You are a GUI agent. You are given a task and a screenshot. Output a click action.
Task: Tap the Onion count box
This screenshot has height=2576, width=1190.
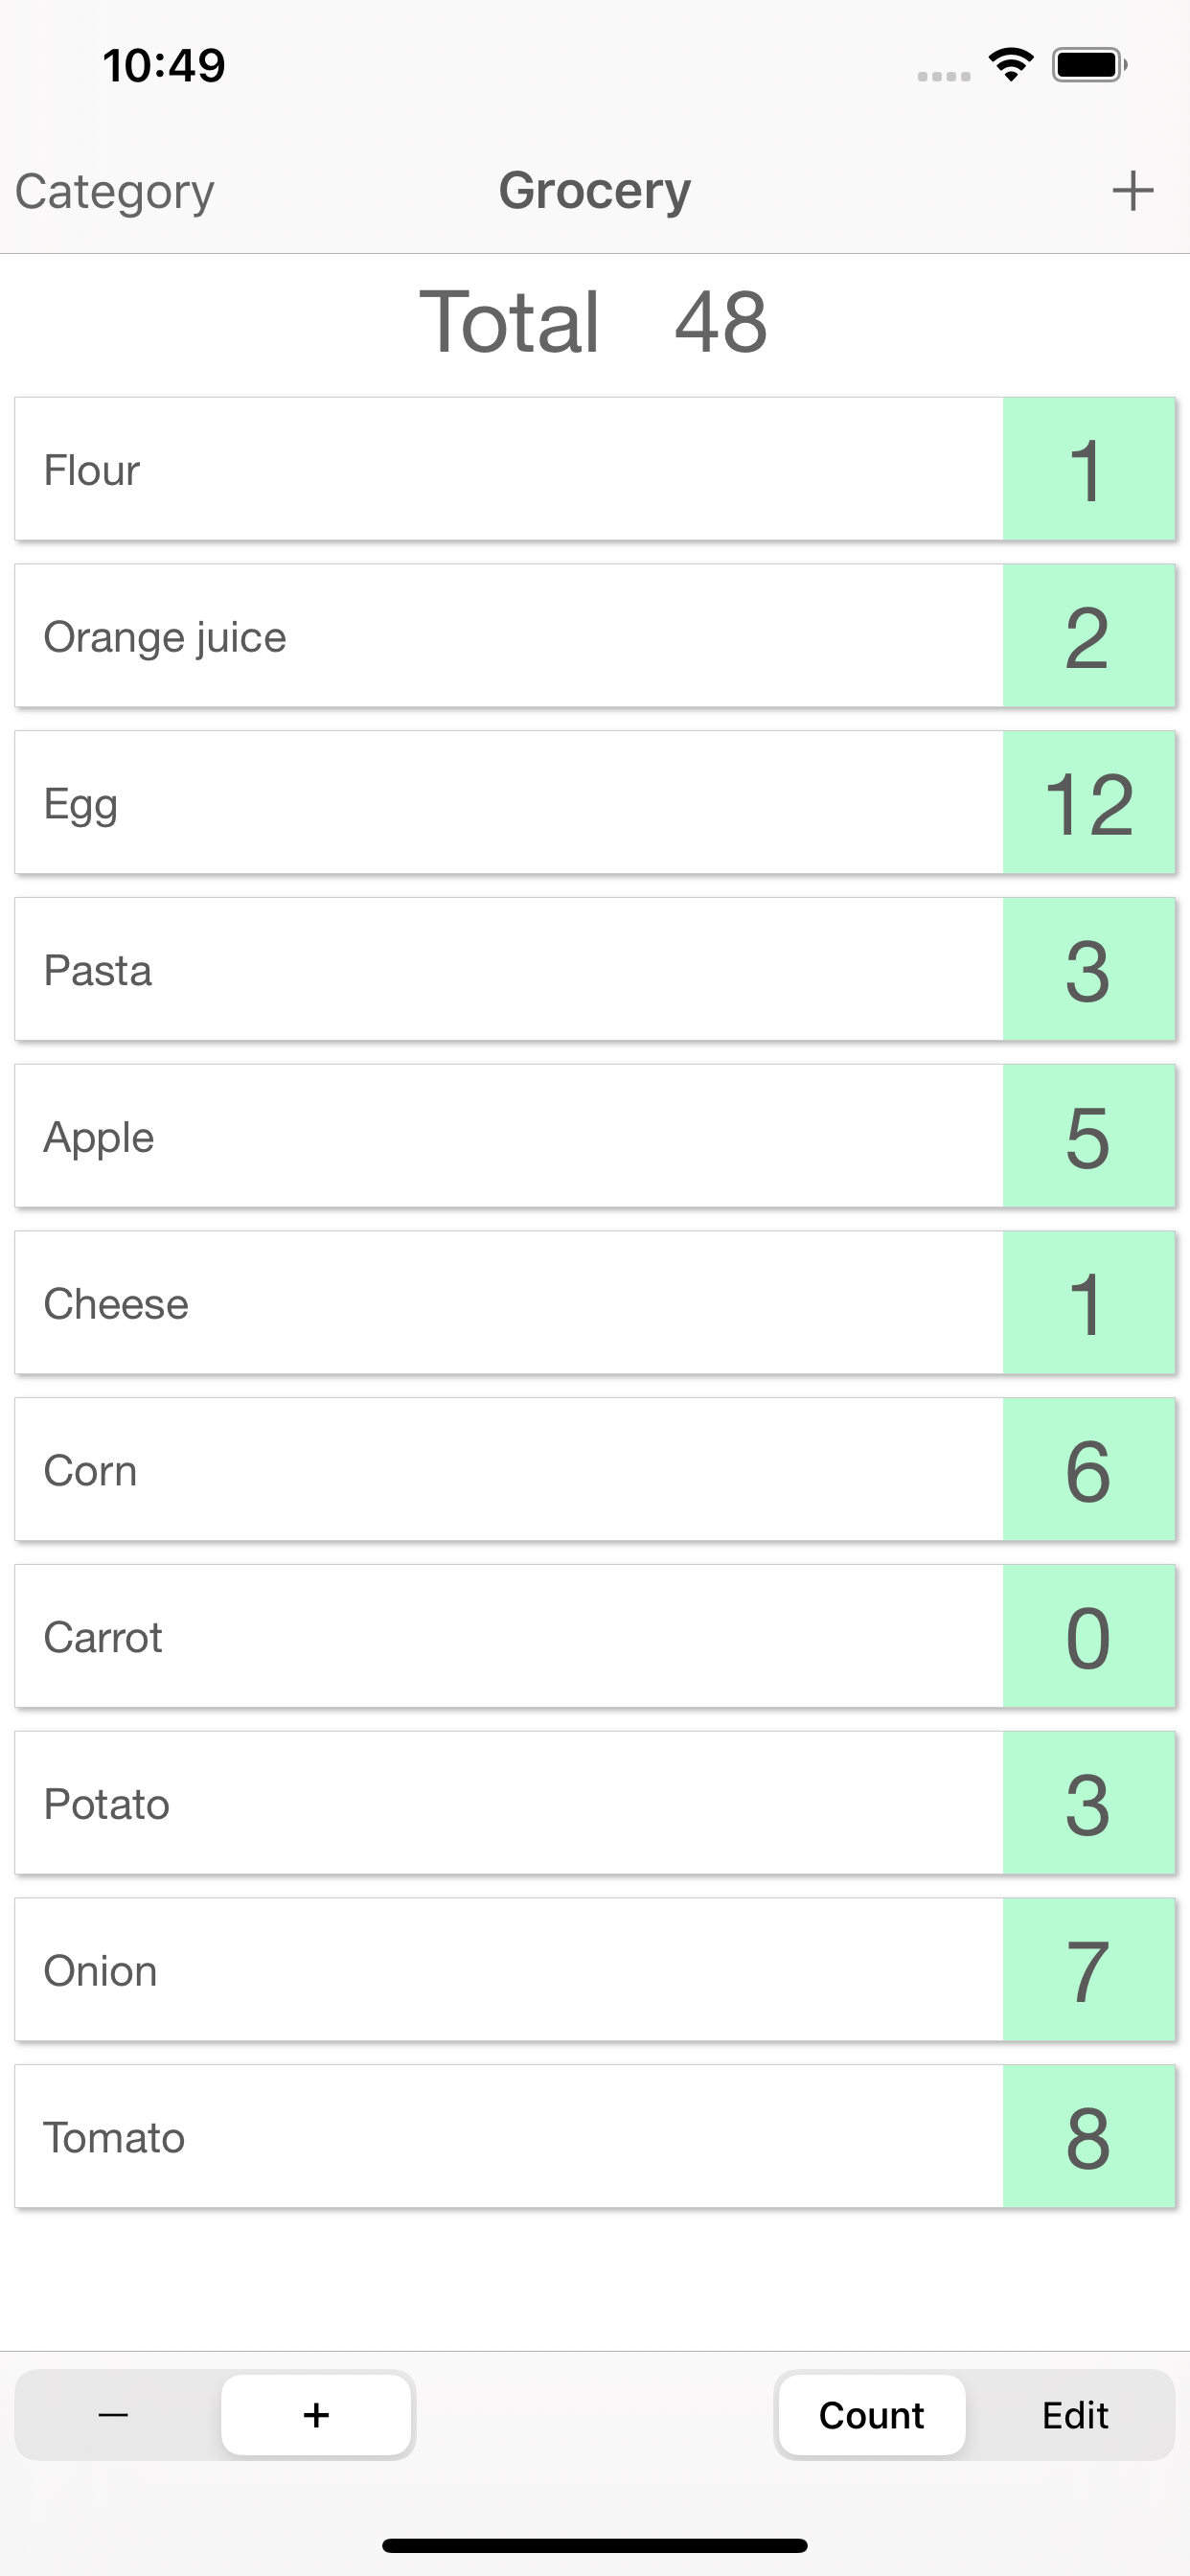pos(1088,1970)
